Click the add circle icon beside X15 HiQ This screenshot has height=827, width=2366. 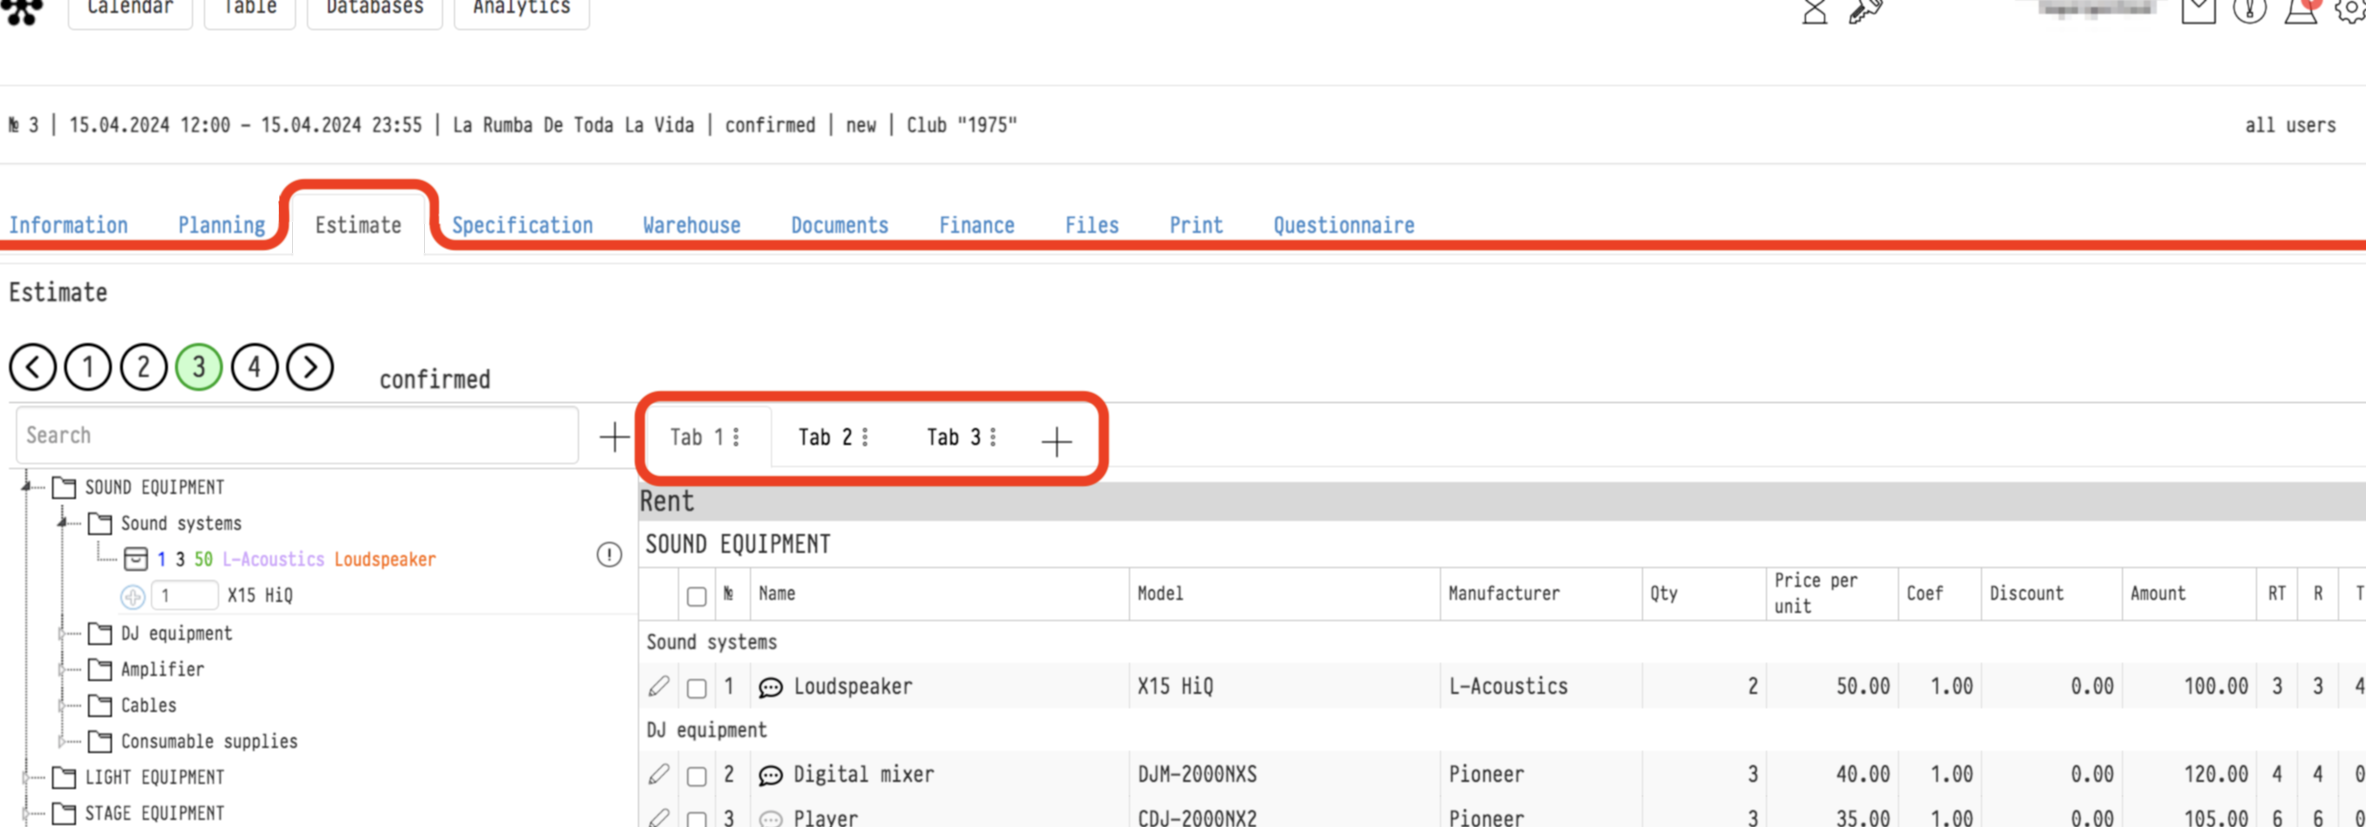point(132,597)
